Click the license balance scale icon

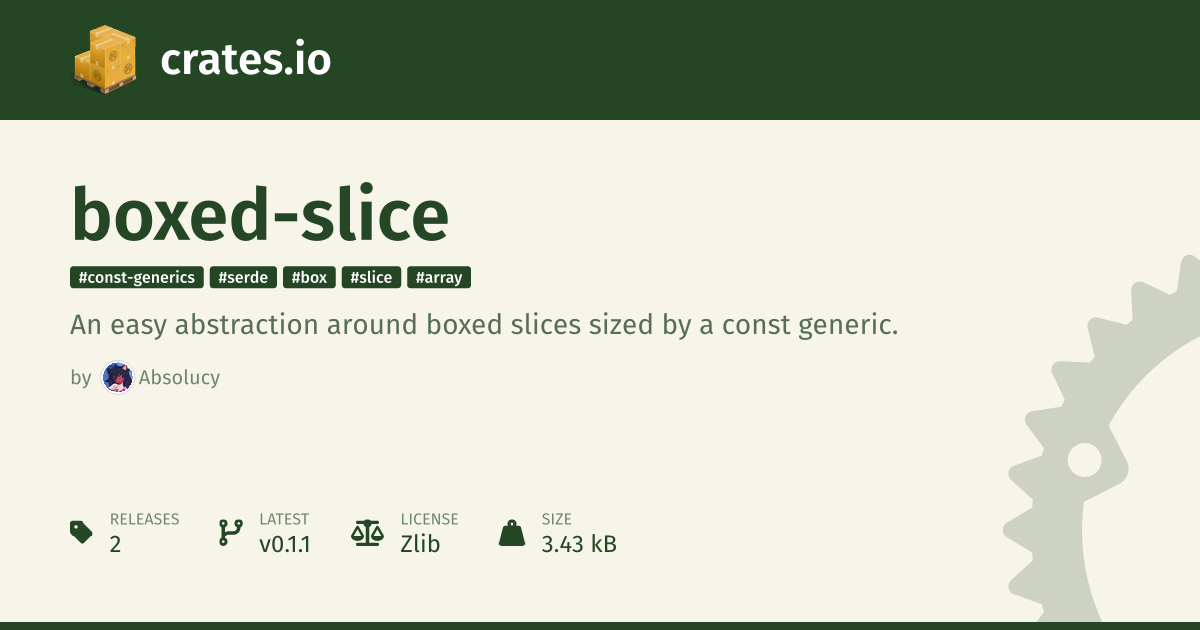(367, 532)
